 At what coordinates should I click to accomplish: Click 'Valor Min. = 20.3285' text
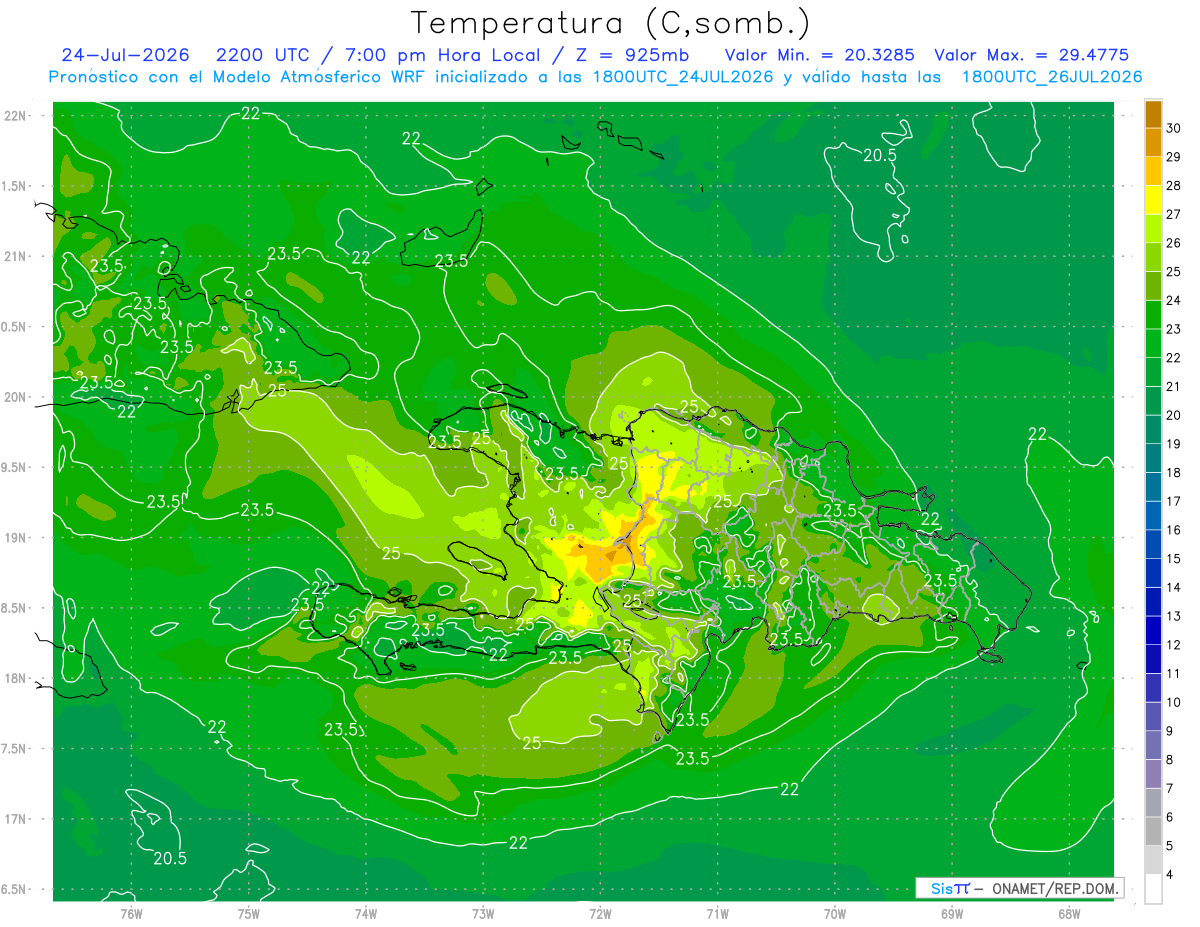click(820, 55)
